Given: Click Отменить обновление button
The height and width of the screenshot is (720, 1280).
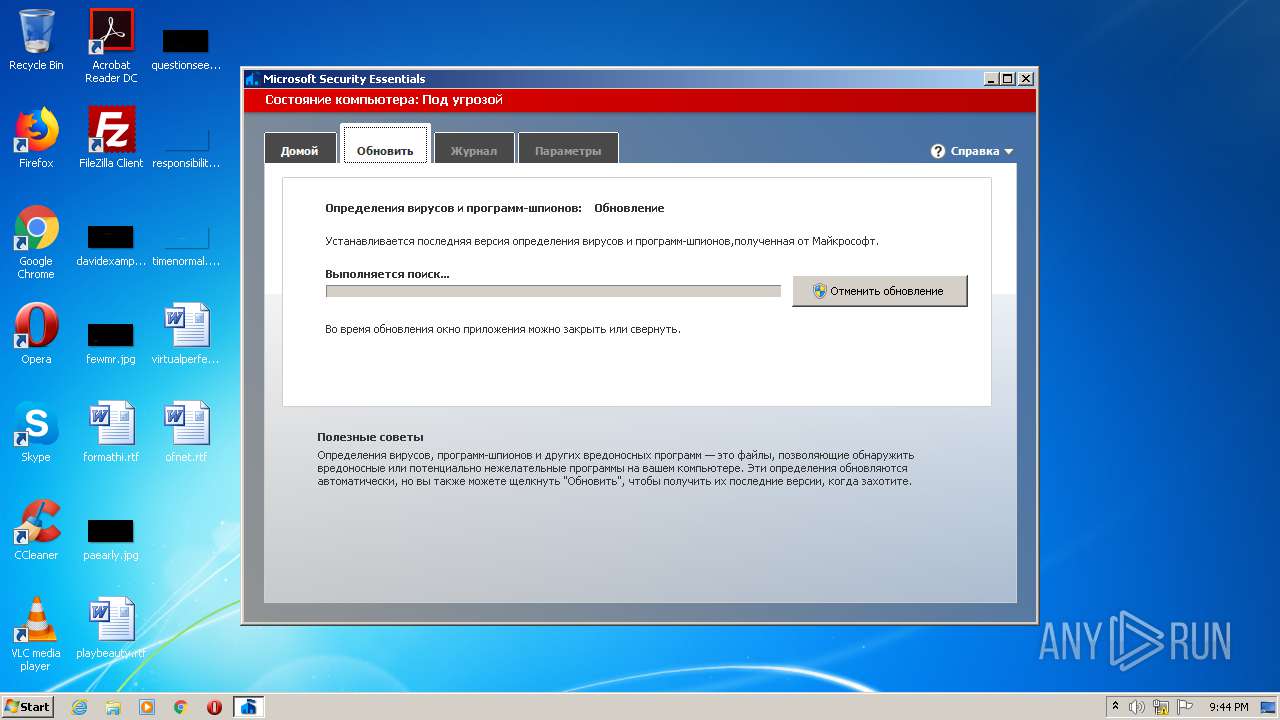Looking at the screenshot, I should 880,291.
